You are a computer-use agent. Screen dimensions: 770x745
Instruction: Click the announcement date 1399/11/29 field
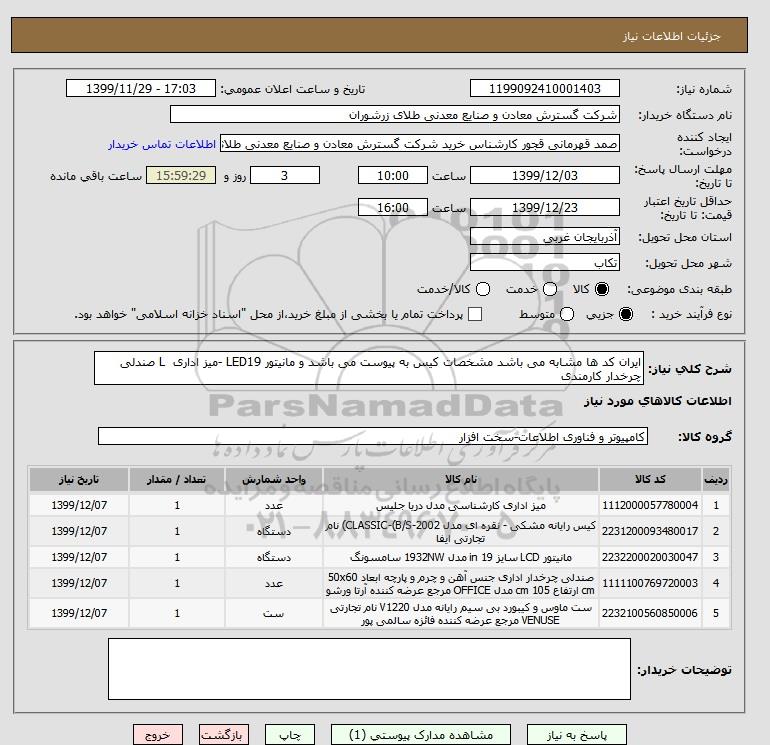[140, 88]
